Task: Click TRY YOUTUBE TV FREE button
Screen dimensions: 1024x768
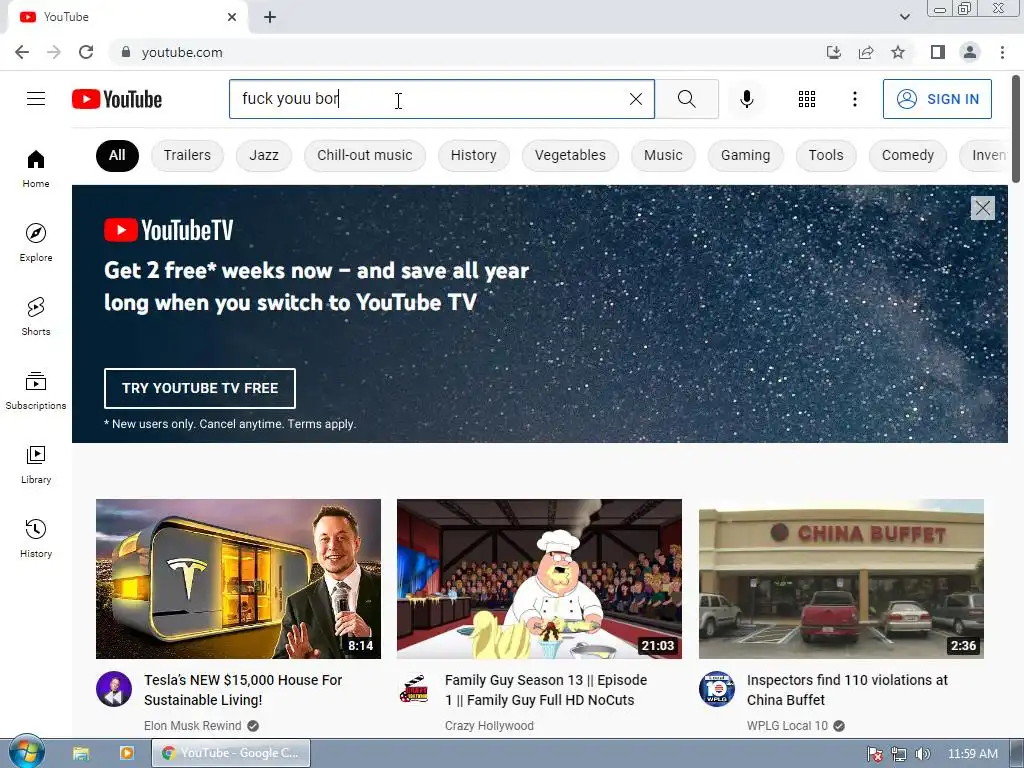Action: [200, 388]
